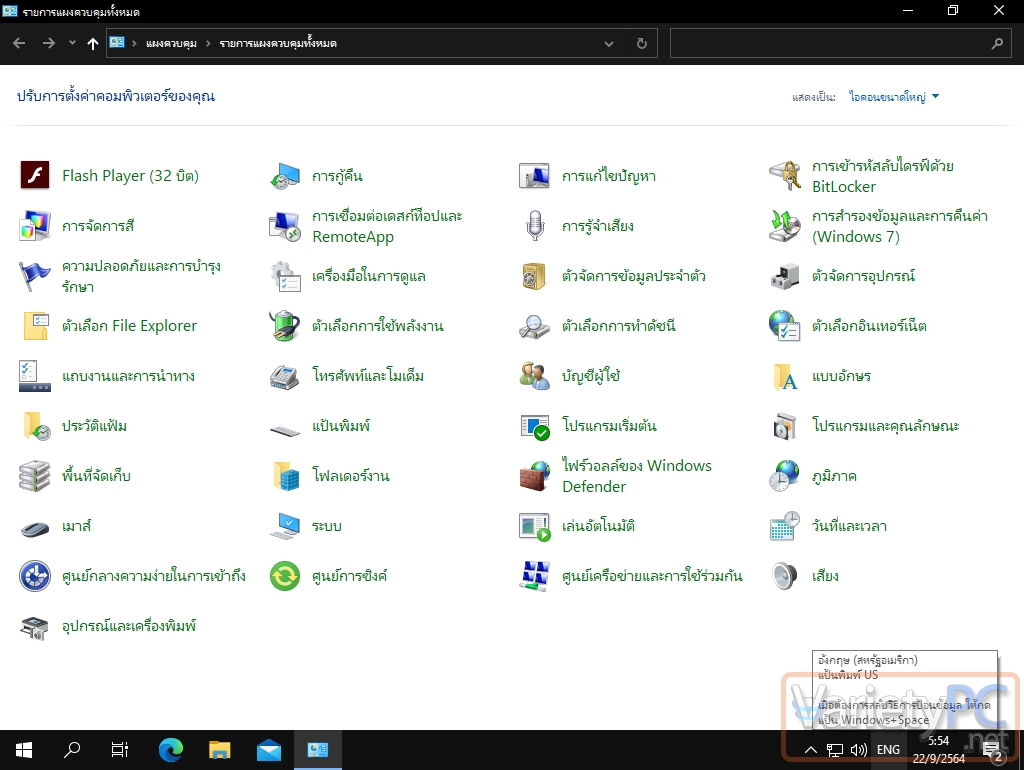Screen dimensions: 1024x770
Task: Show hidden system tray icons chevron
Action: (x=811, y=750)
